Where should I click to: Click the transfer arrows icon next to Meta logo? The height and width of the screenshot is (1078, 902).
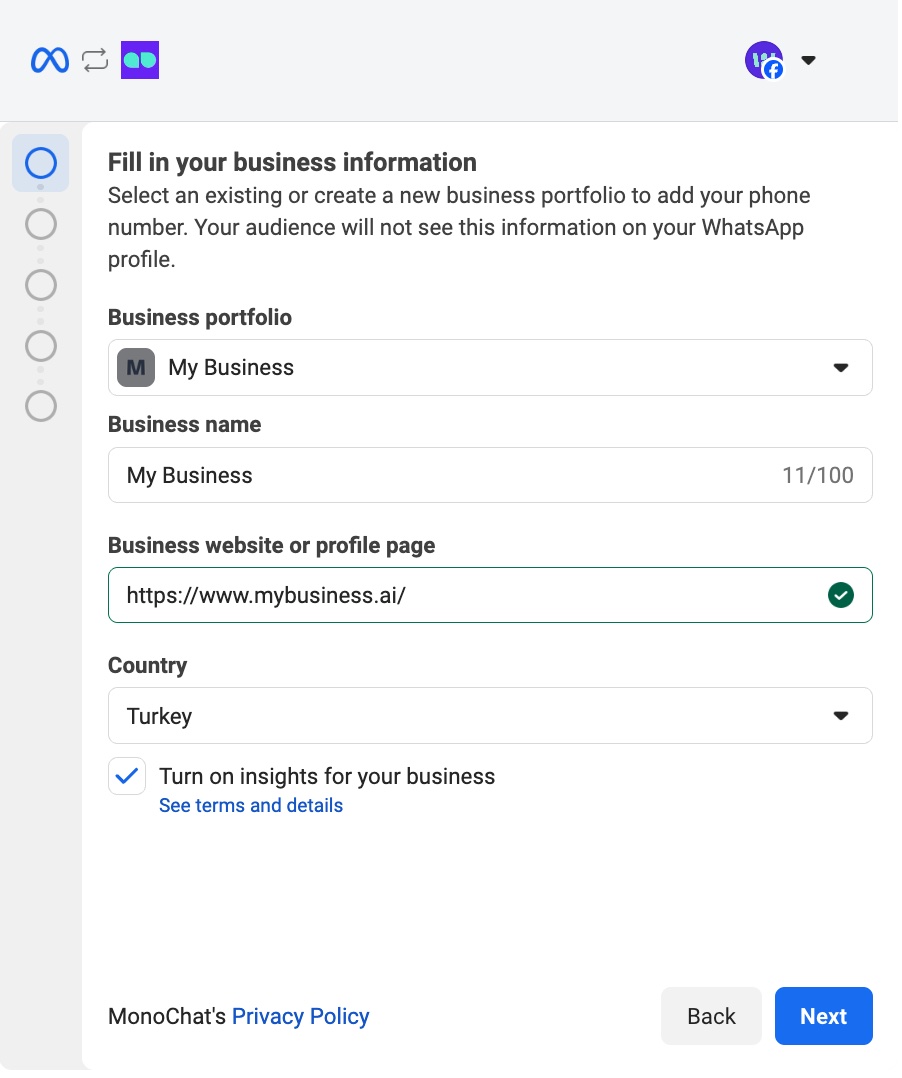click(94, 60)
